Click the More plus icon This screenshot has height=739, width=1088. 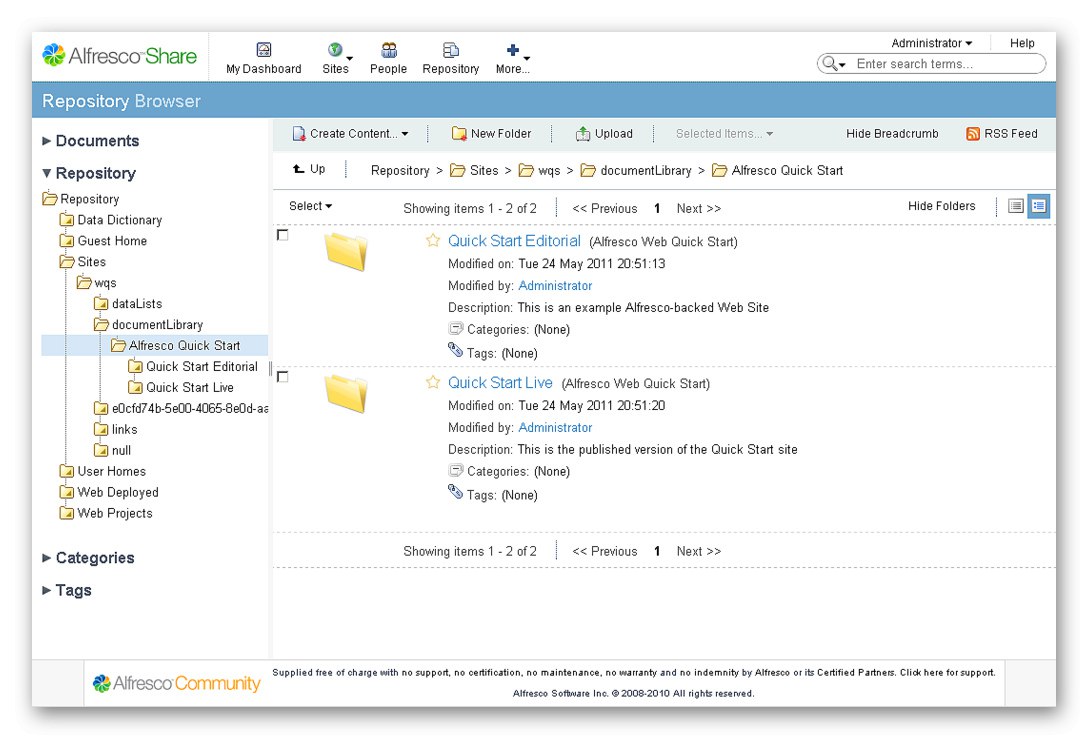[x=513, y=49]
